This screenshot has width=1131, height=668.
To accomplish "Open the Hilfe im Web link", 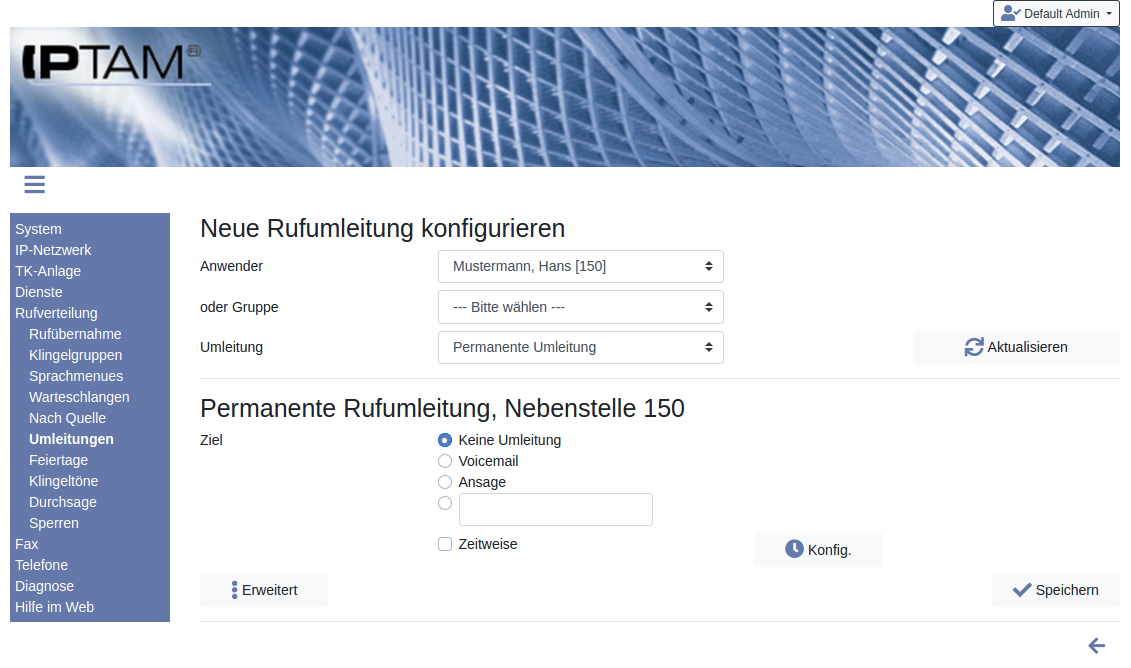I will (x=54, y=607).
